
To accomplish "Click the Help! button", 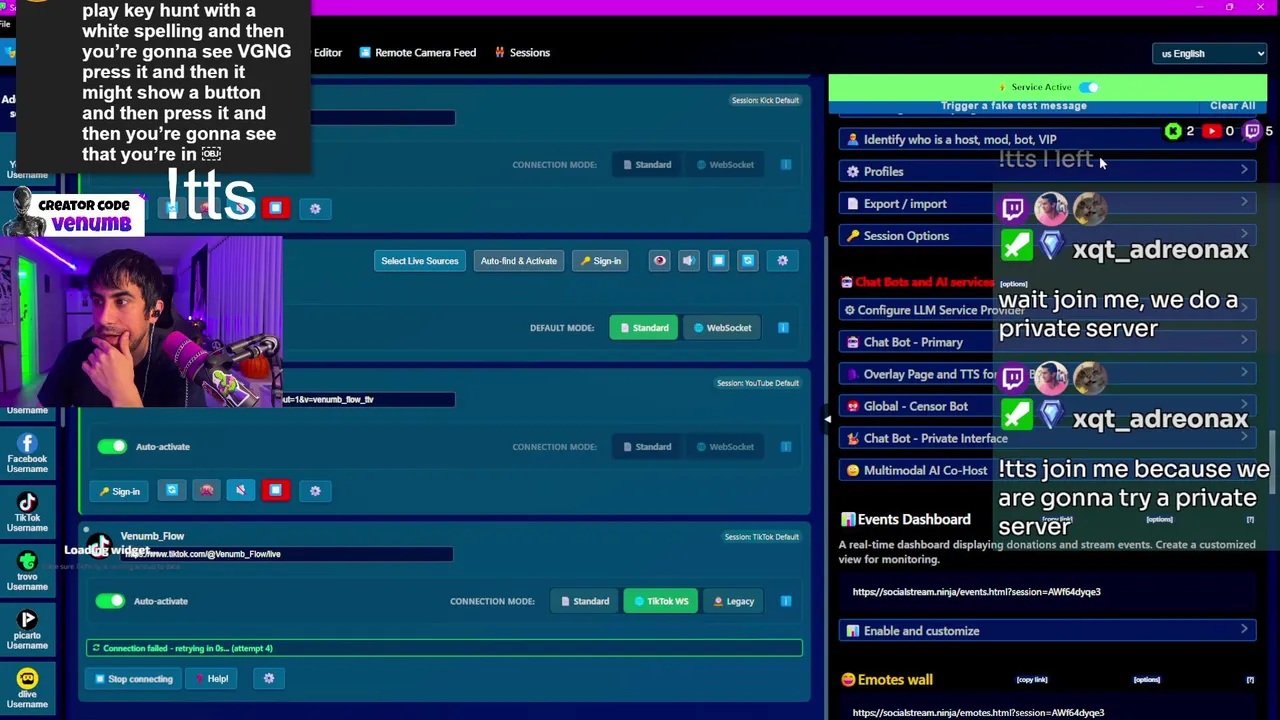I will click(x=212, y=679).
